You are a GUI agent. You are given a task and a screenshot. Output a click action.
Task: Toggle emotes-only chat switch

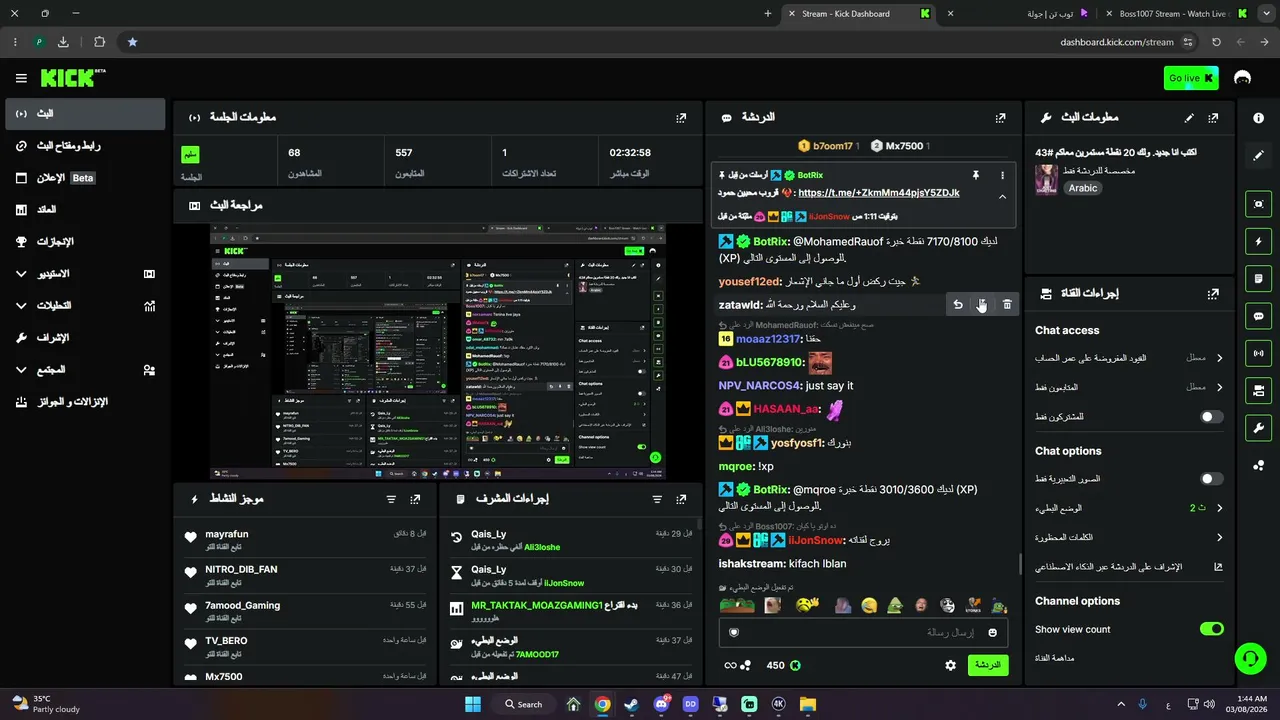pyautogui.click(x=1212, y=479)
